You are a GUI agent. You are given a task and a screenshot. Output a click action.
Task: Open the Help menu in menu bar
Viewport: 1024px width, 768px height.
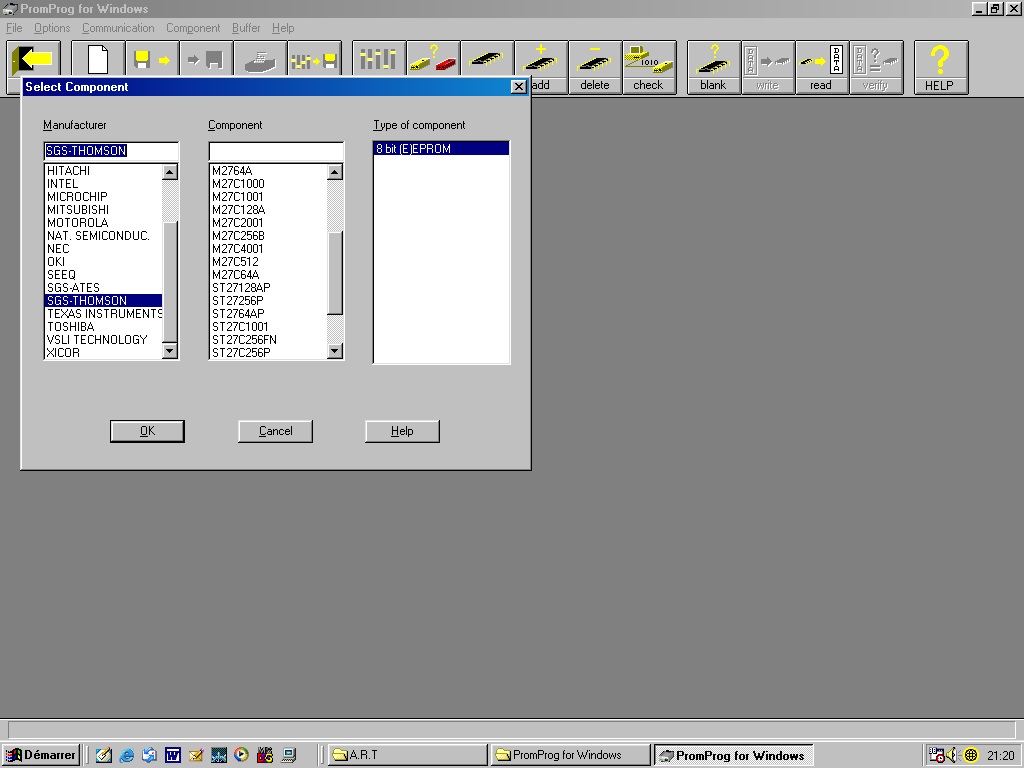(283, 28)
